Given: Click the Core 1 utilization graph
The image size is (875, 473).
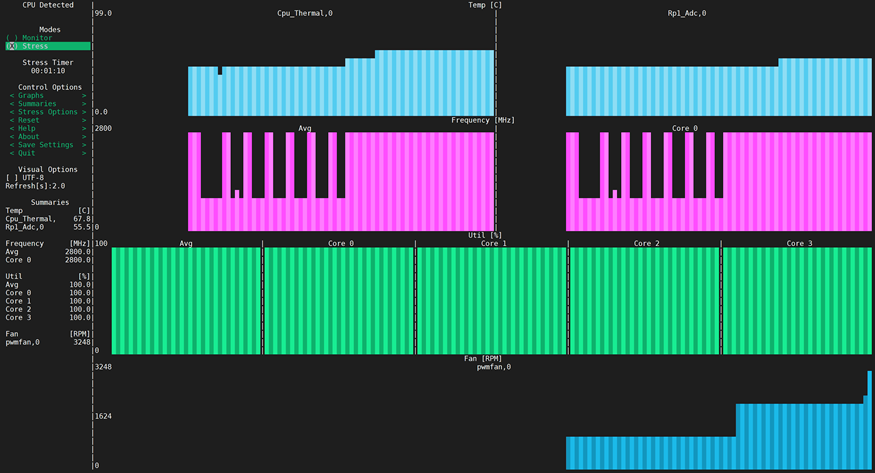Looking at the screenshot, I should coord(491,300).
